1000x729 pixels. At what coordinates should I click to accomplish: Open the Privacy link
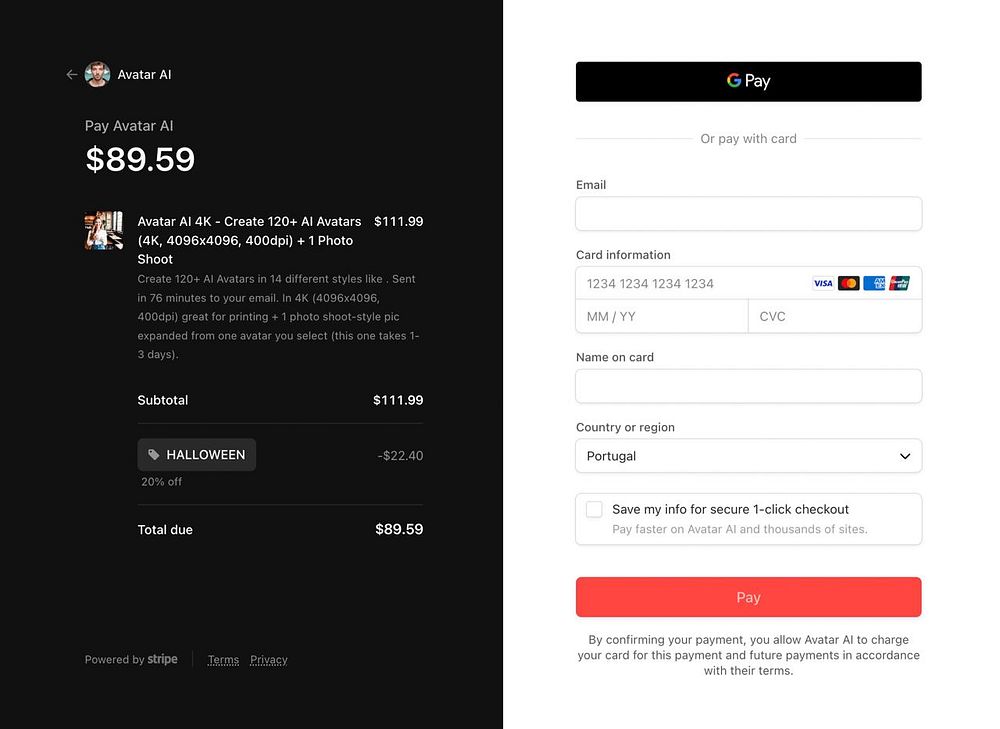(269, 660)
